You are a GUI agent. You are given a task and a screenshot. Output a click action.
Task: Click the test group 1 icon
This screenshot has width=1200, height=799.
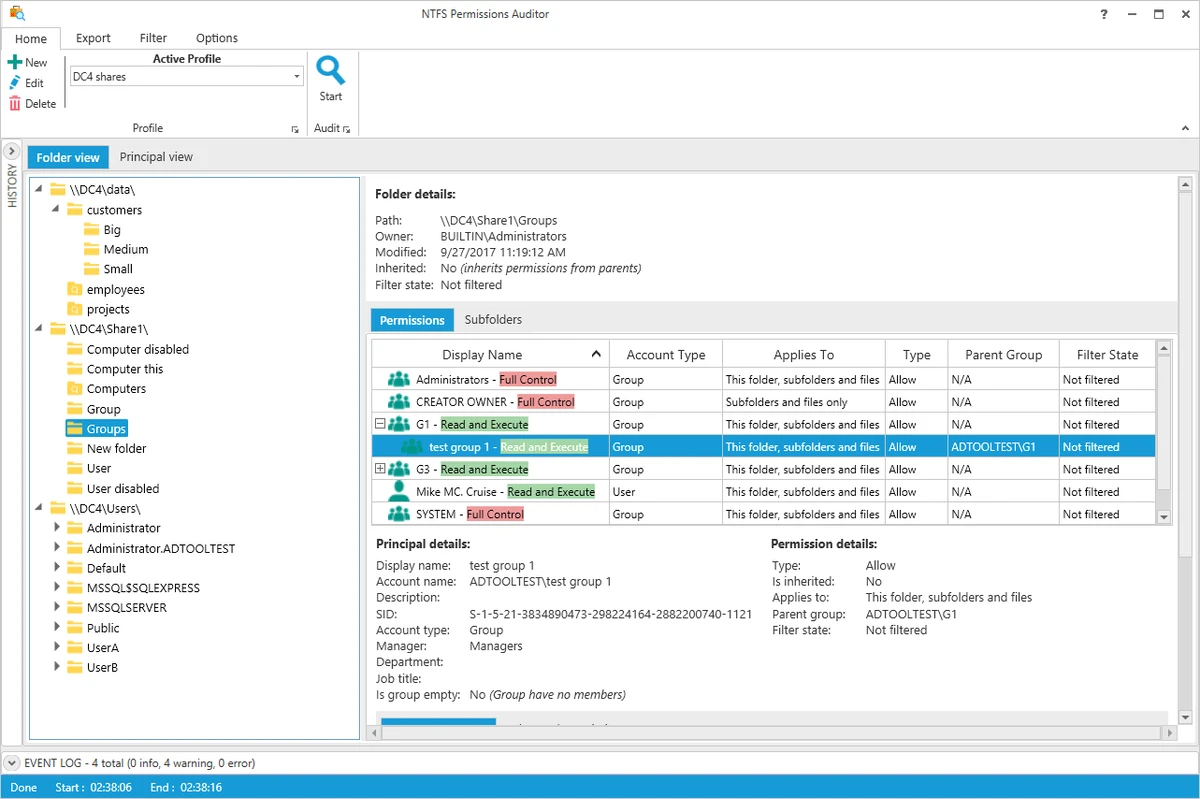pos(412,447)
